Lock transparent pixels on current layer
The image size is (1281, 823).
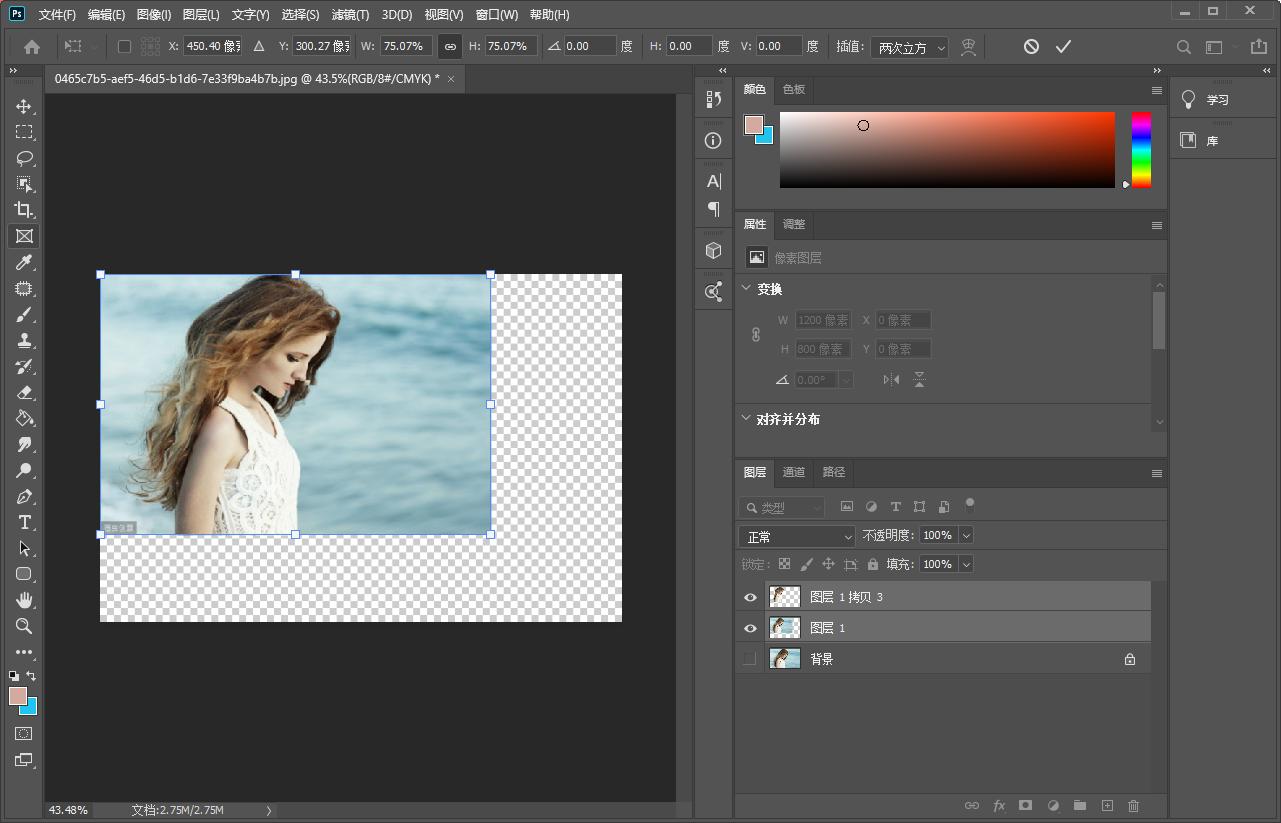click(785, 563)
